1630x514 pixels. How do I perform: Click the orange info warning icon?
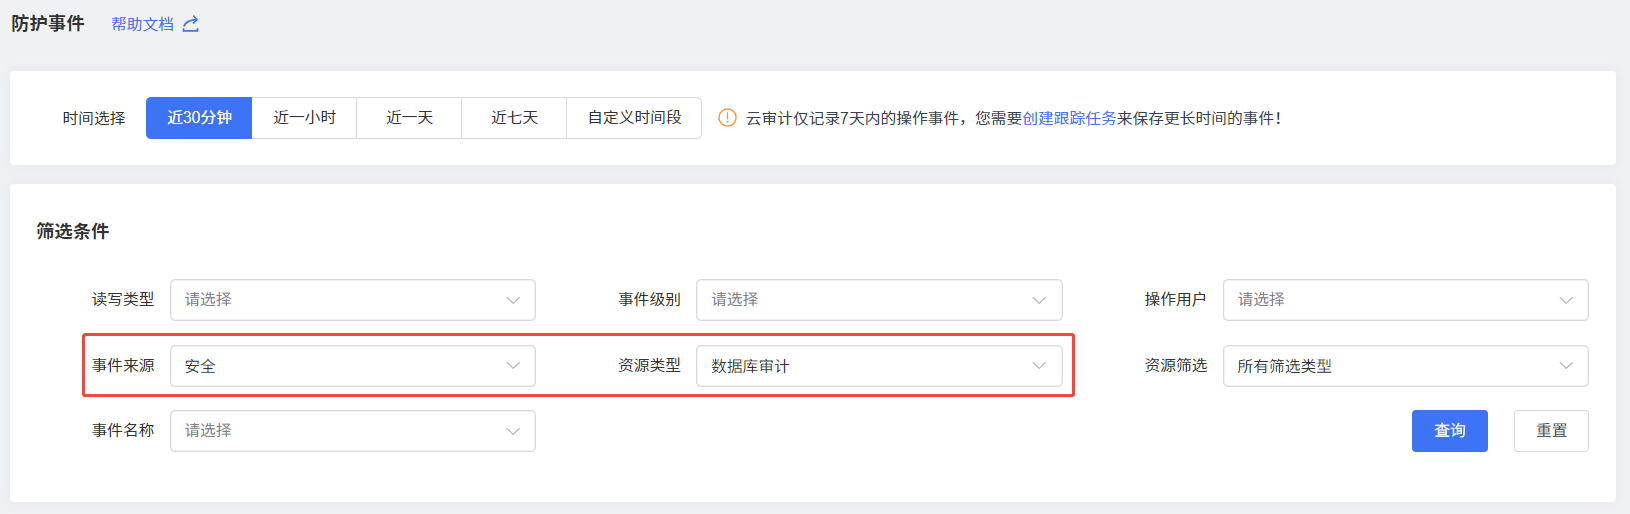coord(727,118)
